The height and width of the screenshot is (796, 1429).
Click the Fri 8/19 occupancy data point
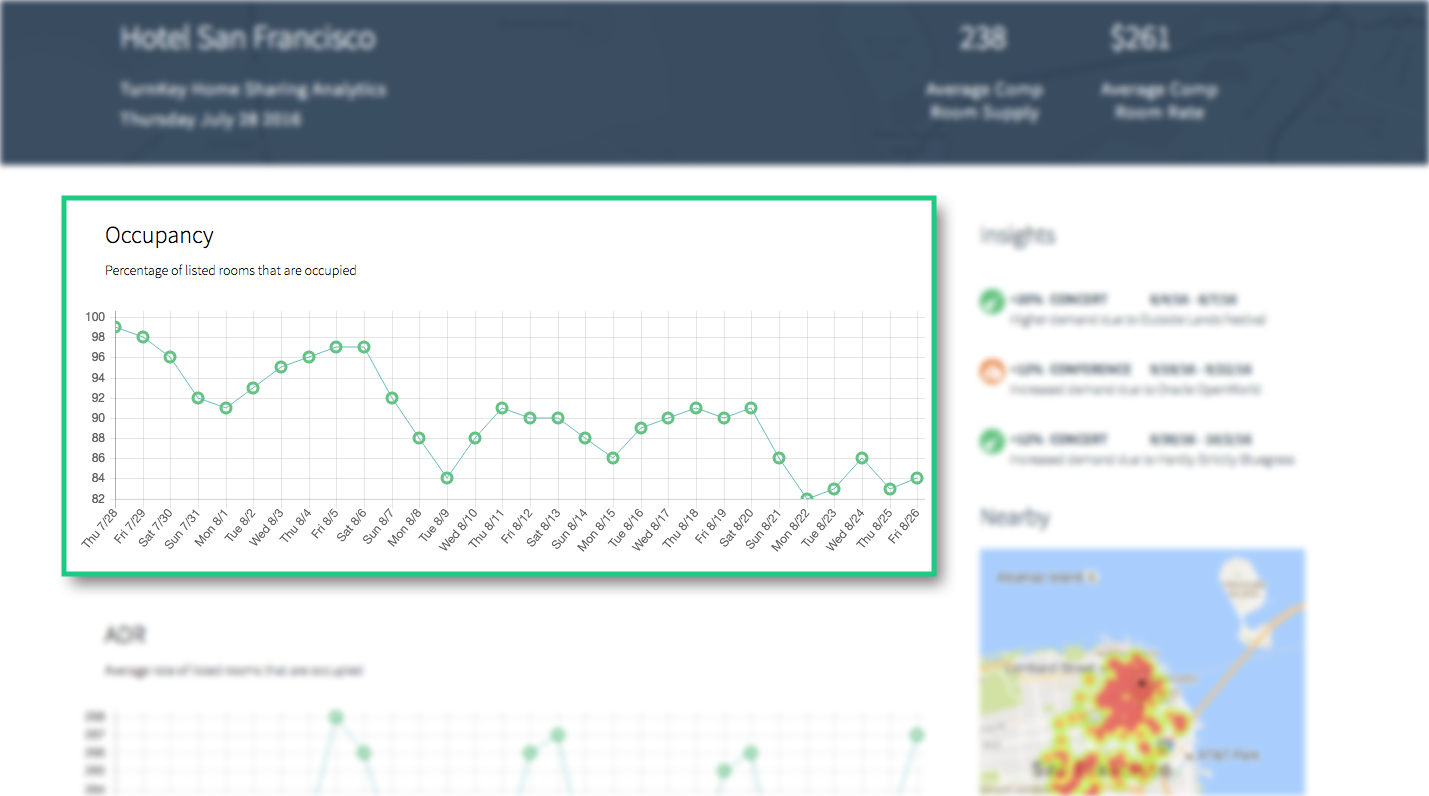724,418
